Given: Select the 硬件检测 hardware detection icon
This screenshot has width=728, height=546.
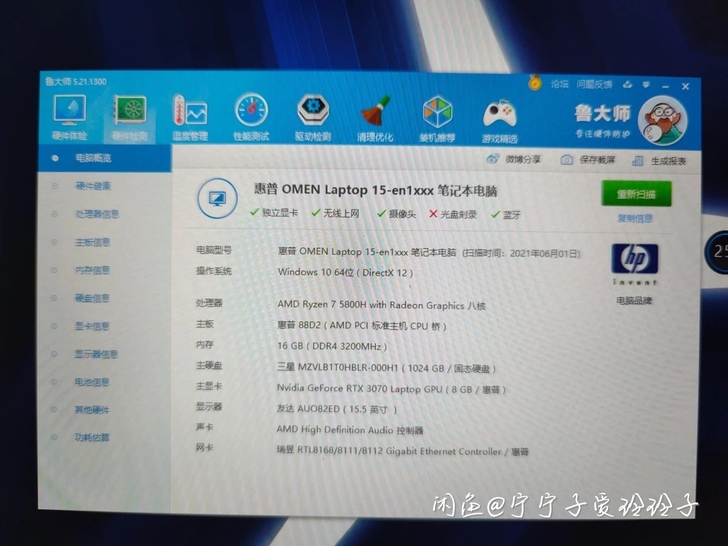Looking at the screenshot, I should coord(131,118).
